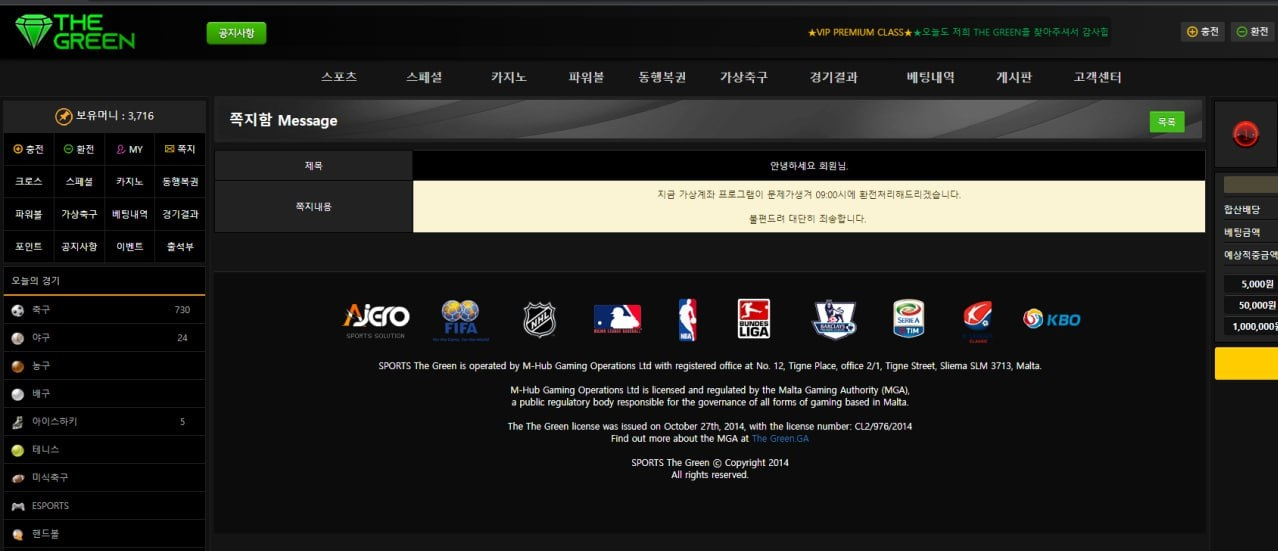Click the NBA logo in footer
The height and width of the screenshot is (551, 1278).
tap(687, 319)
